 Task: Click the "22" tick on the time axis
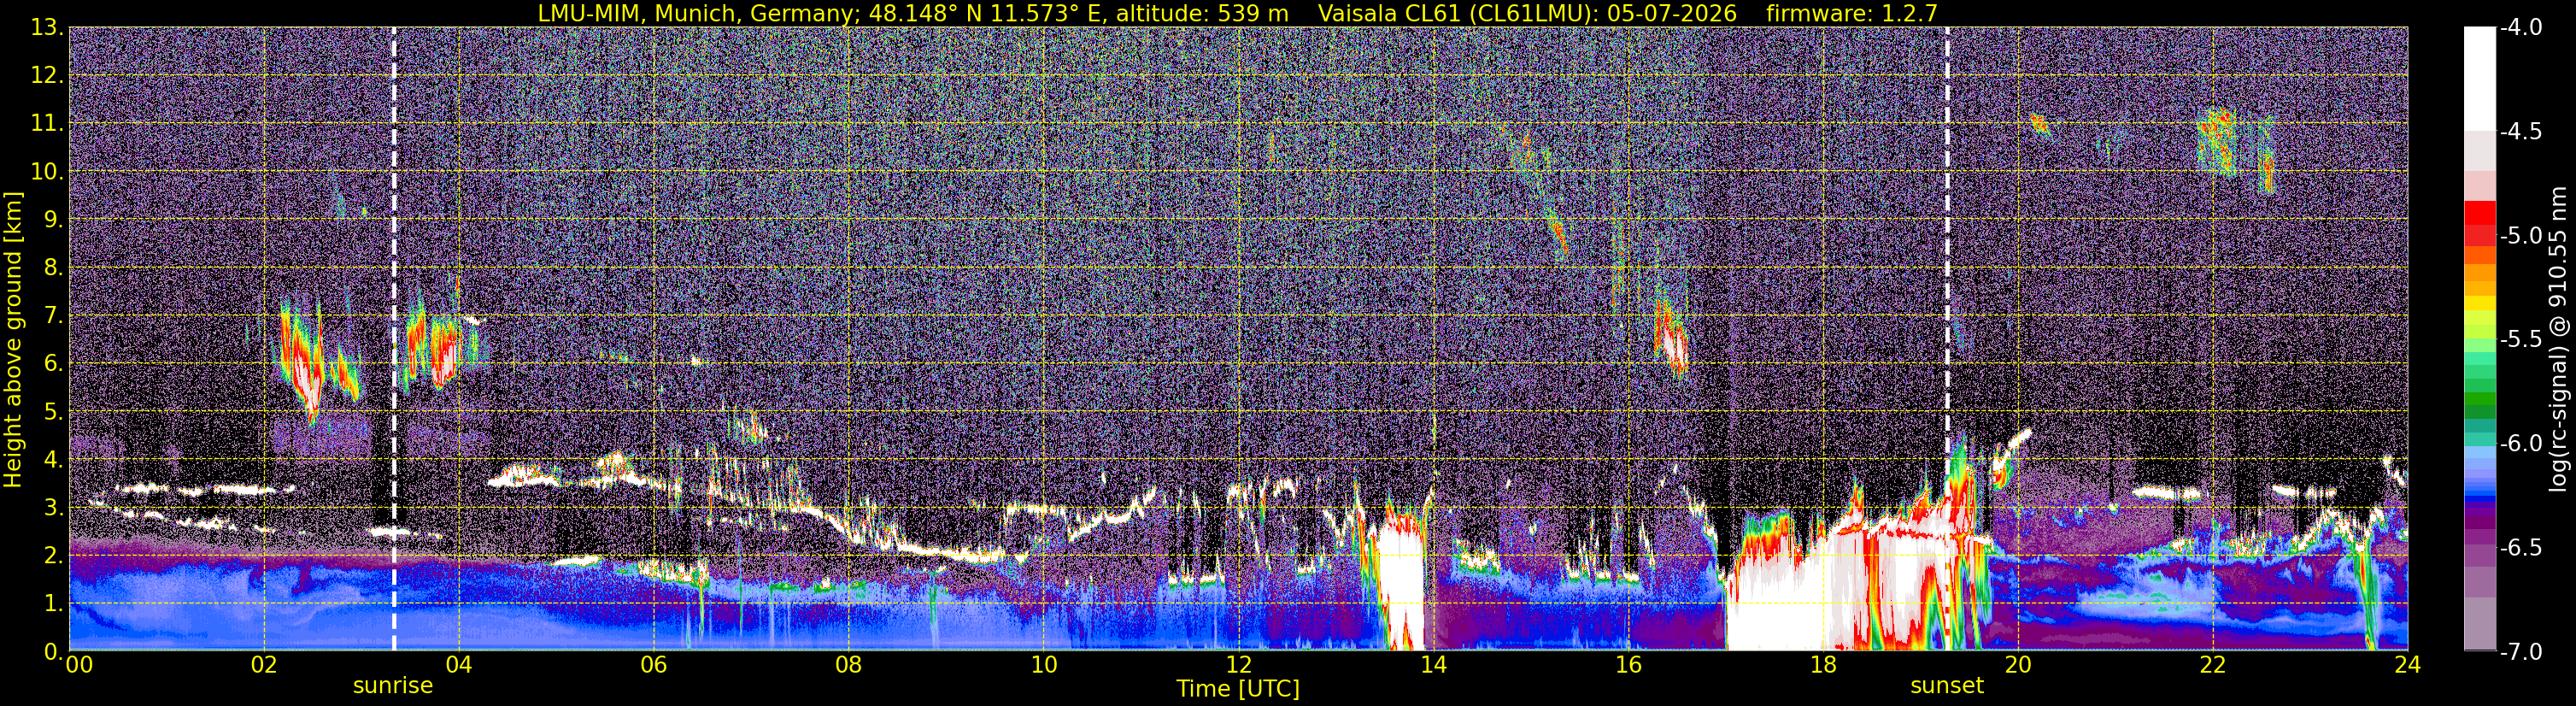point(2213,666)
